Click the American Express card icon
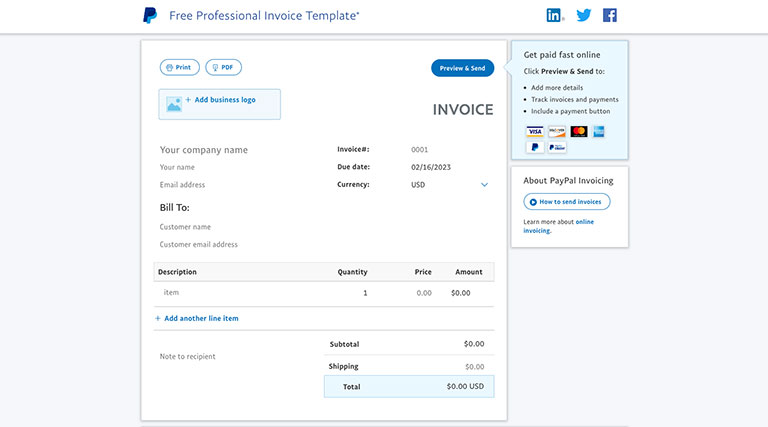This screenshot has width=768, height=427. coord(599,131)
